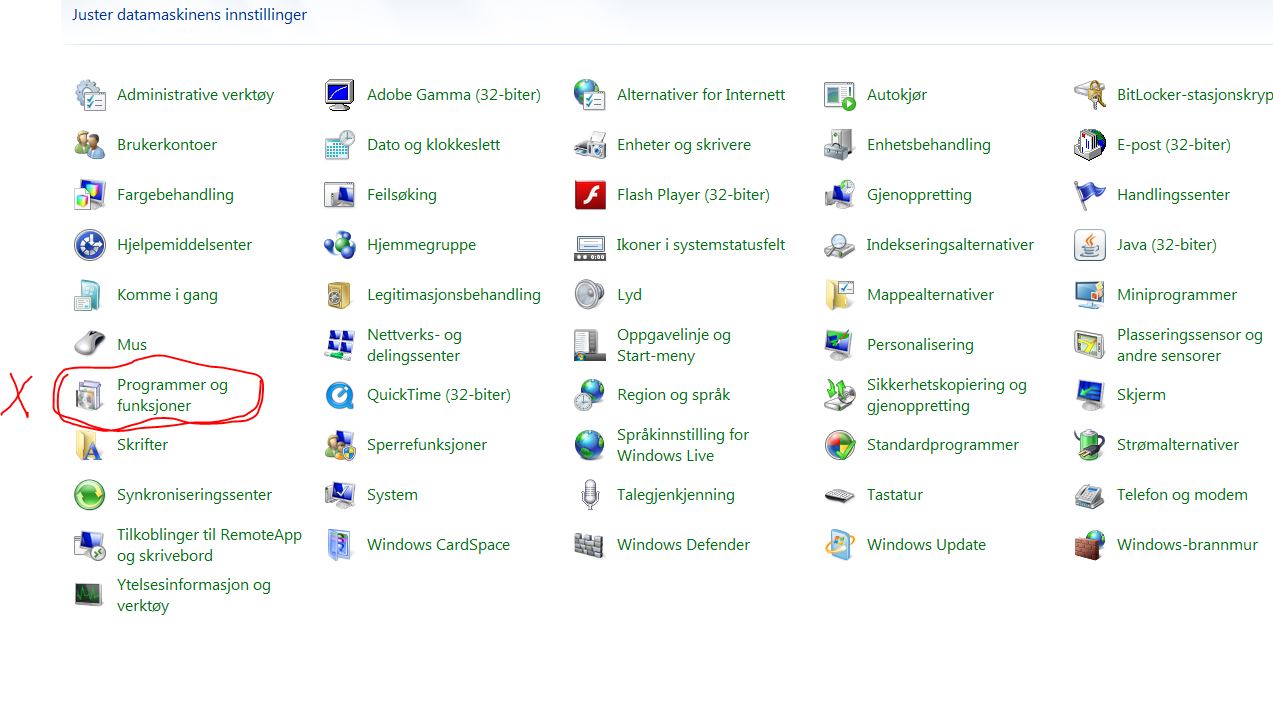Open the Enhetsbehandling icon
Image resolution: width=1273 pixels, height=720 pixels.
click(840, 145)
